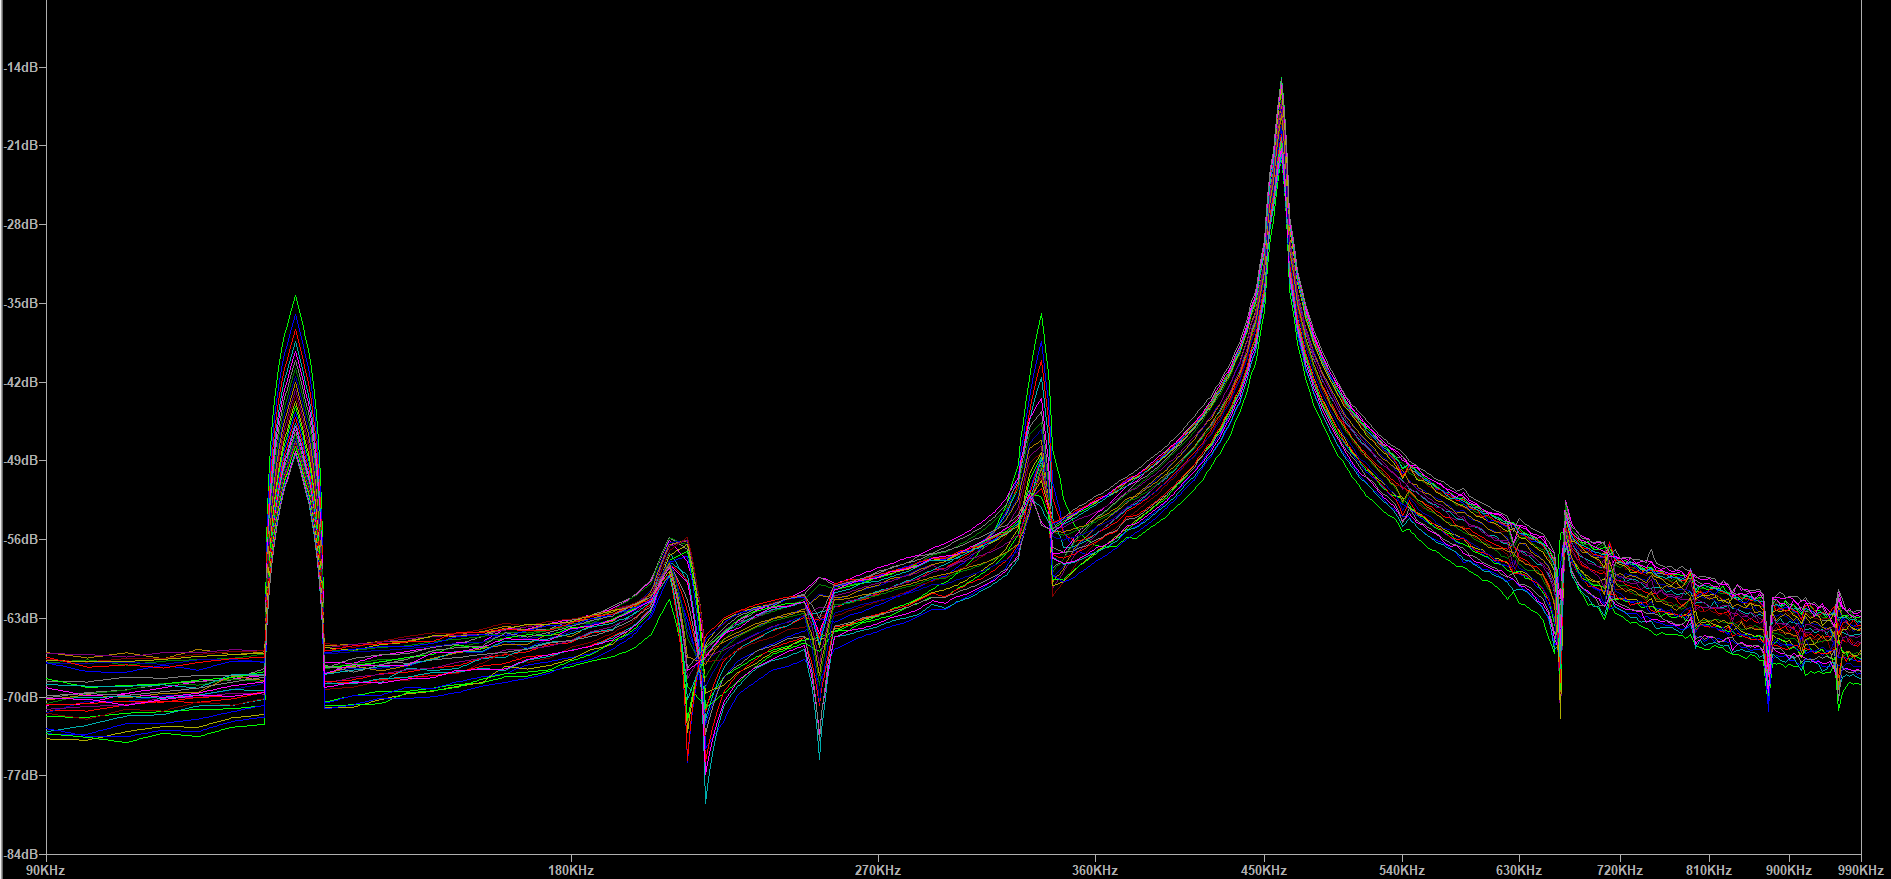Click the -21dB vertical axis label
The height and width of the screenshot is (879, 1891).
click(x=20, y=146)
